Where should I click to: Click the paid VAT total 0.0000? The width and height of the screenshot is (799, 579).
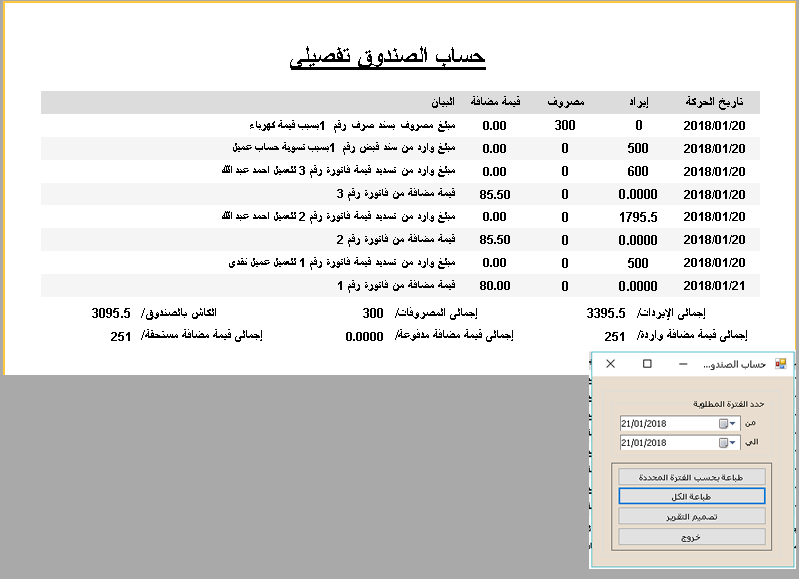coord(364,336)
